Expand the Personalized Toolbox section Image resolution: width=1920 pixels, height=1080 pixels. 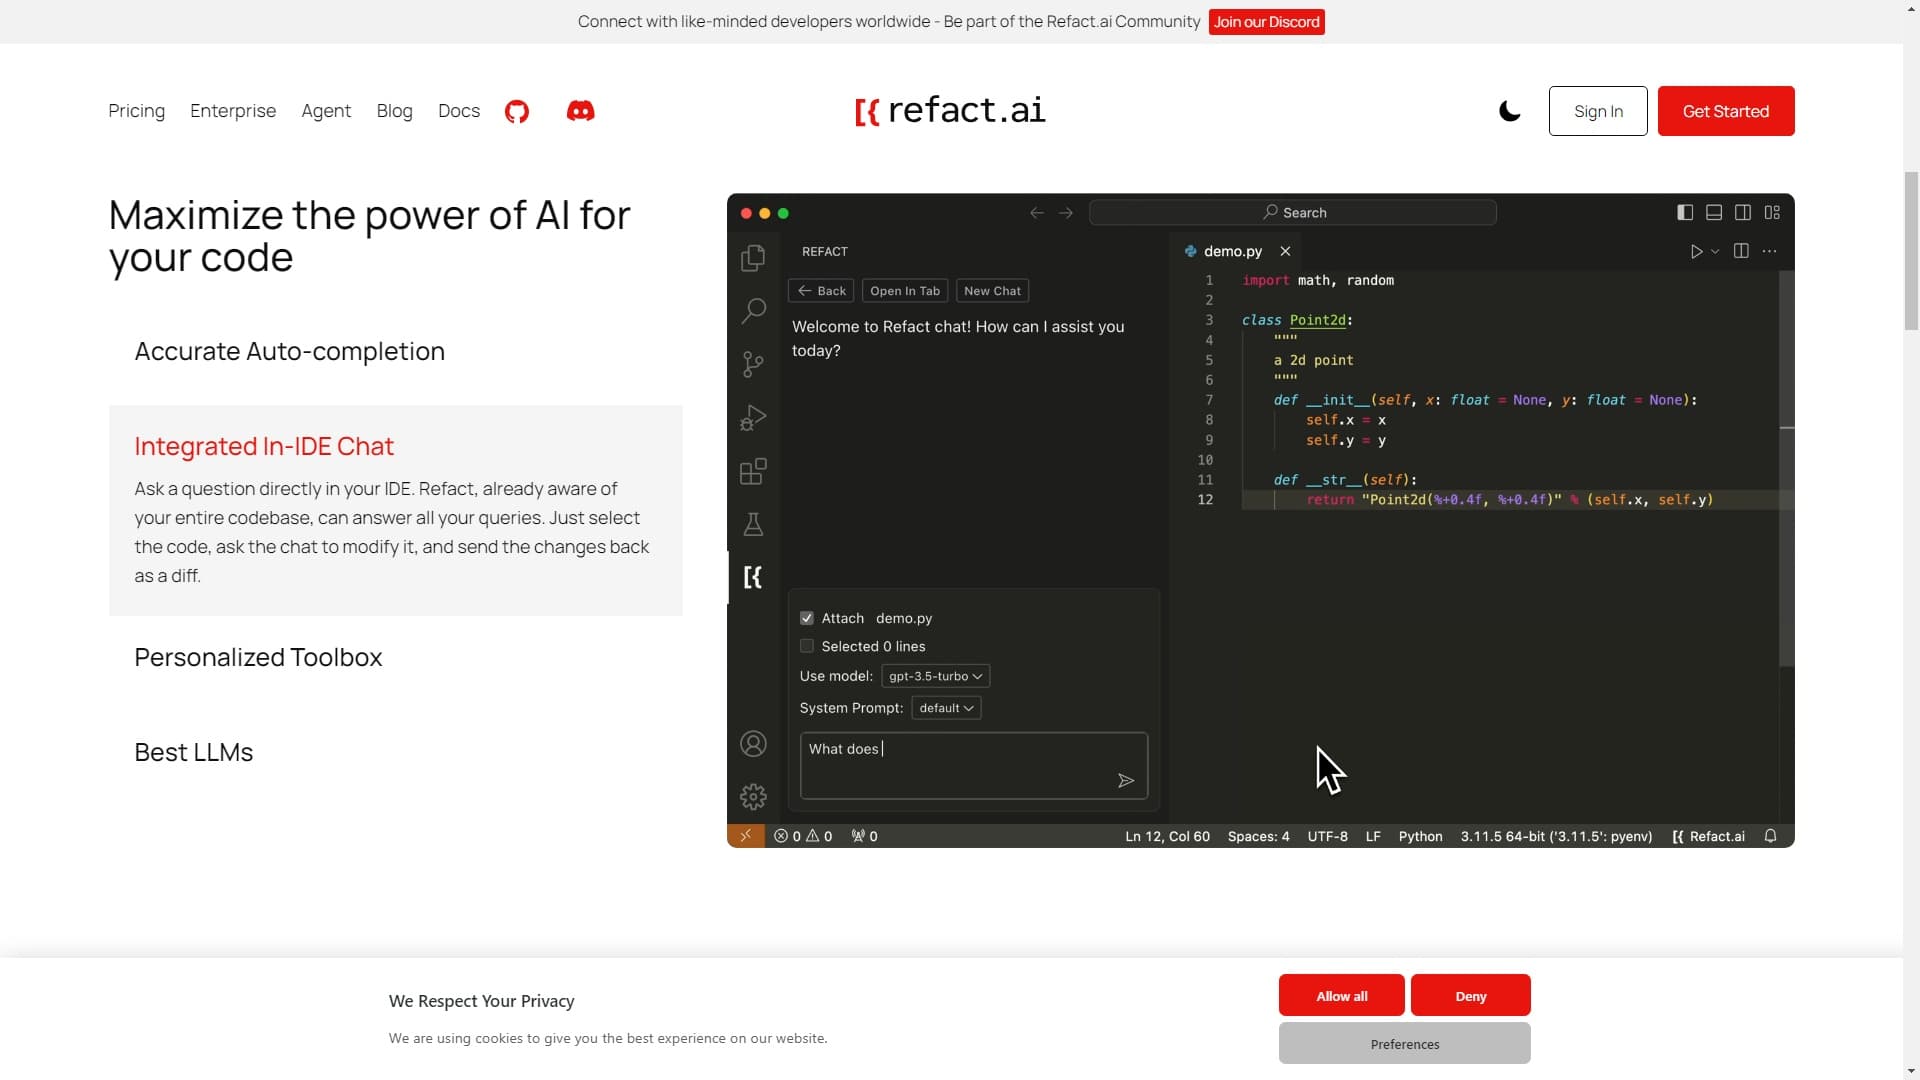[258, 657]
